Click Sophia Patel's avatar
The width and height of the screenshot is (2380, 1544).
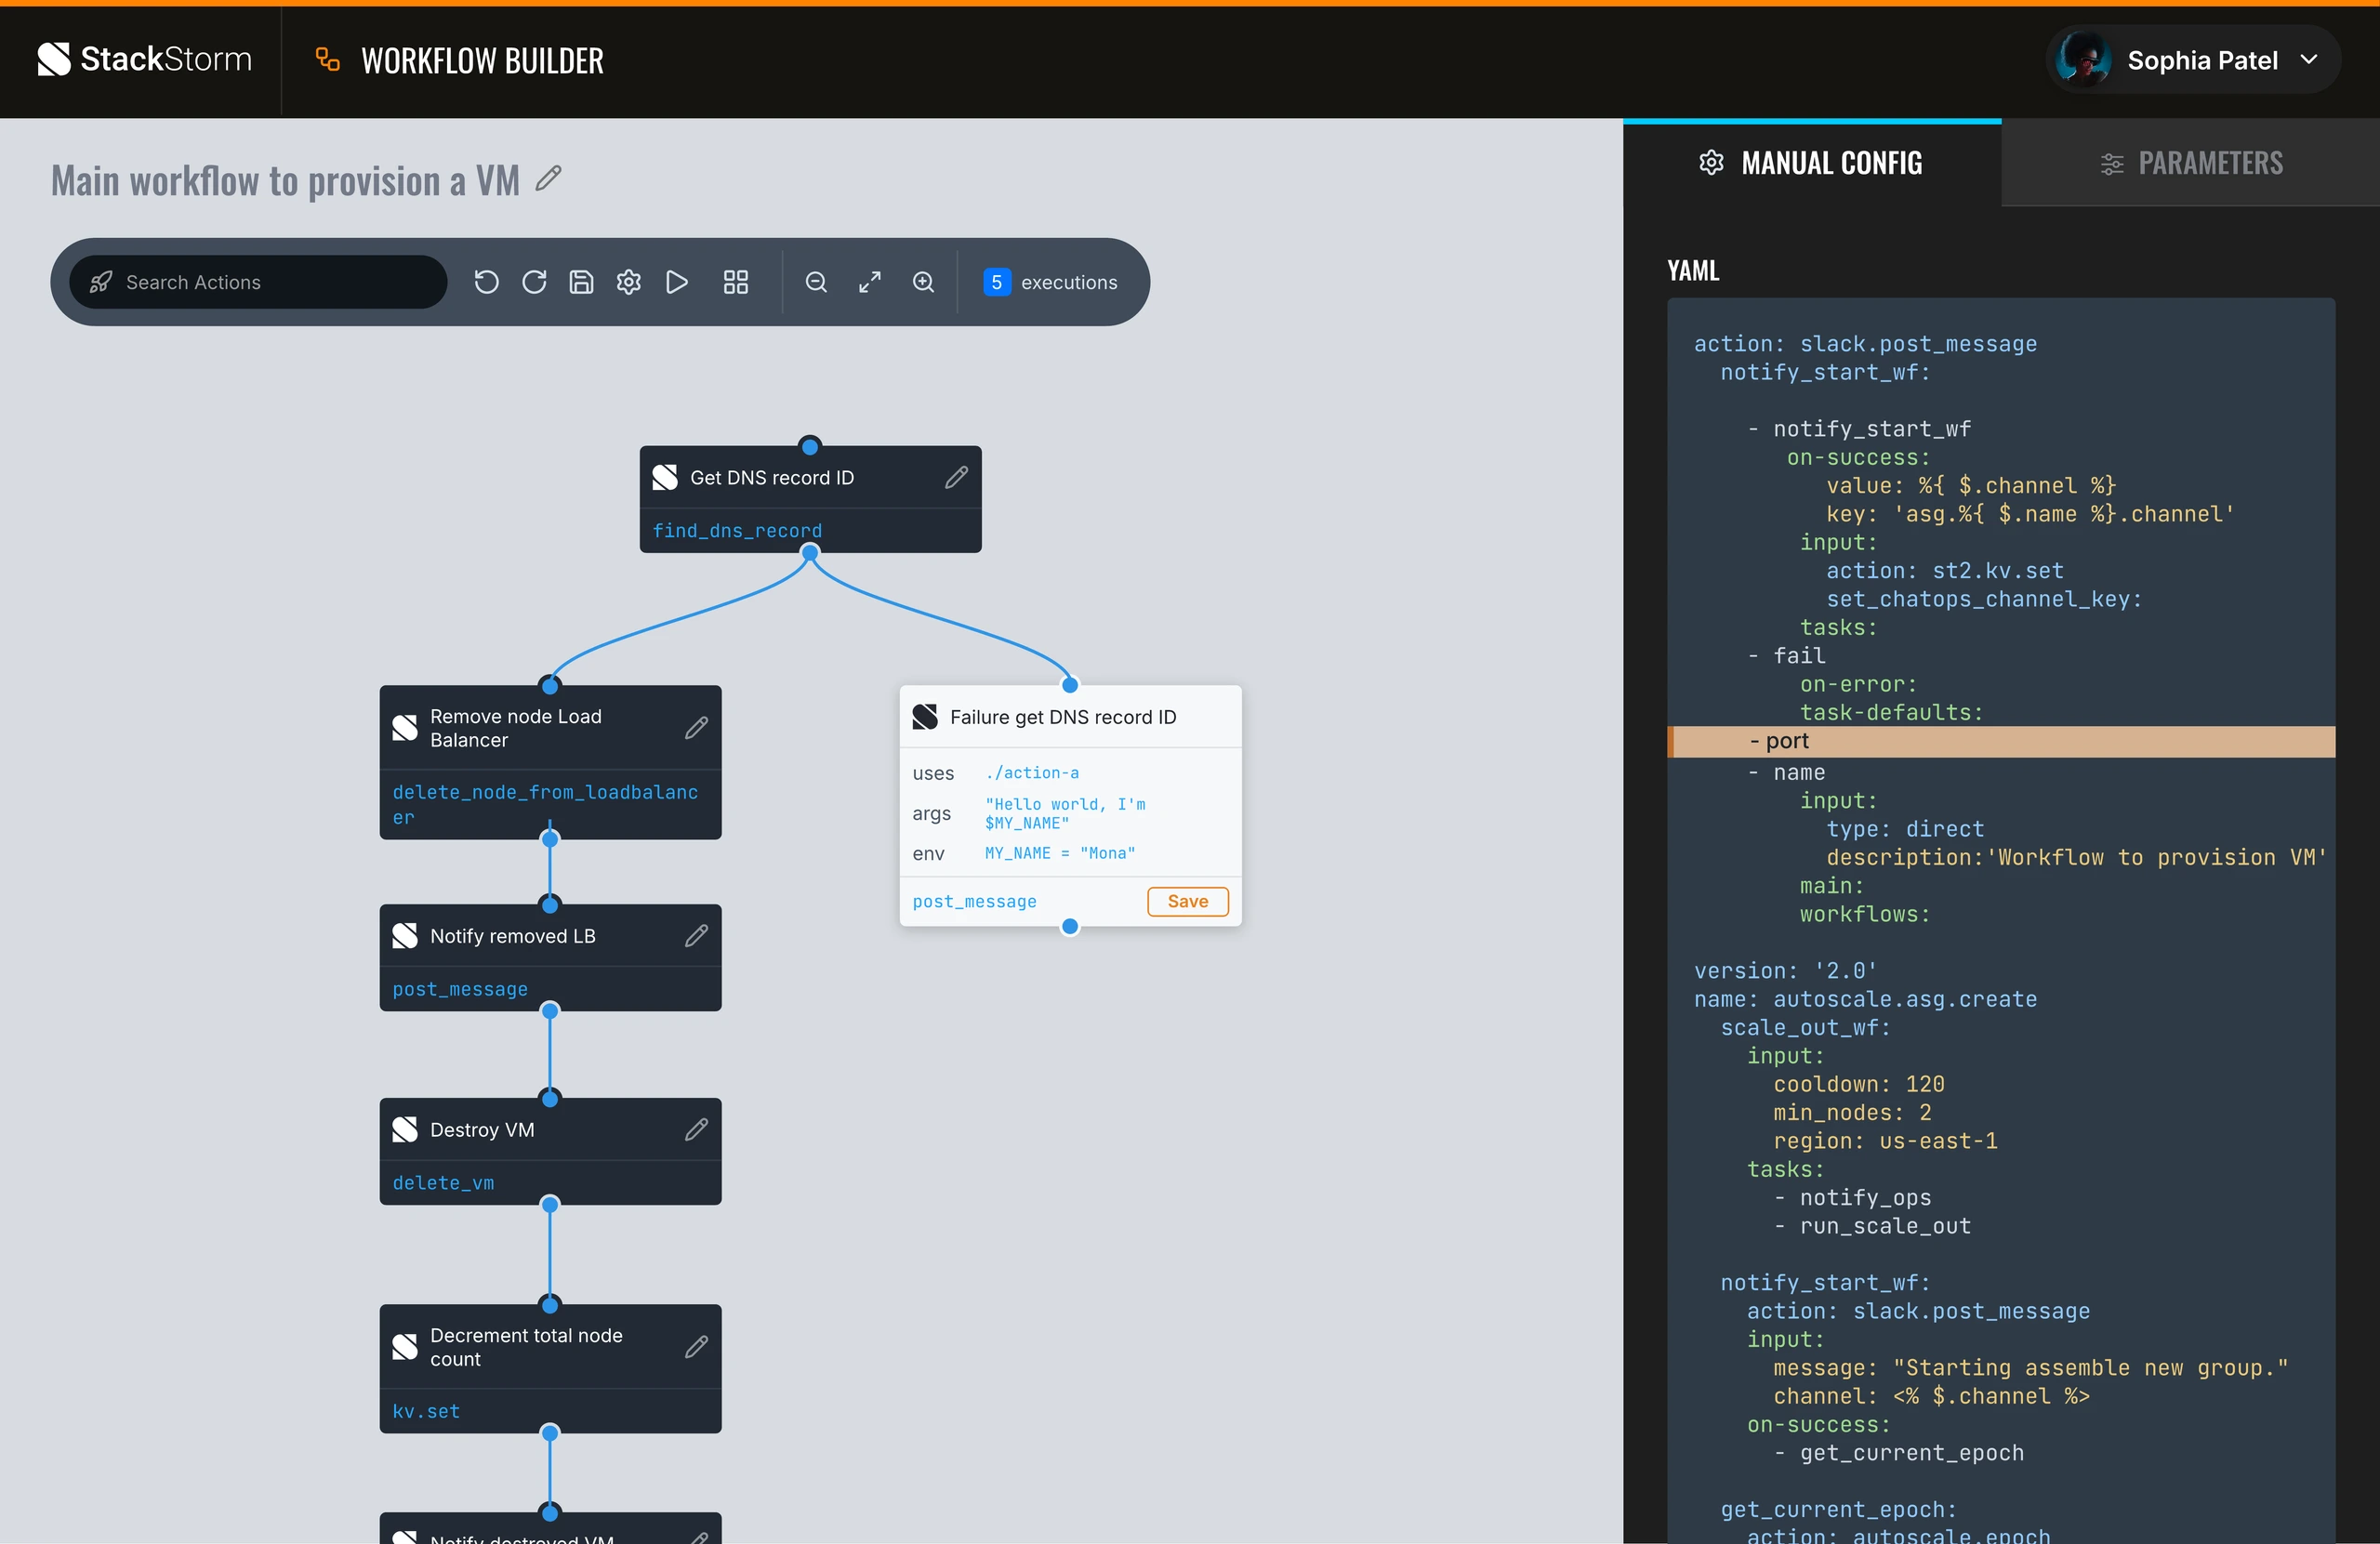point(2084,60)
